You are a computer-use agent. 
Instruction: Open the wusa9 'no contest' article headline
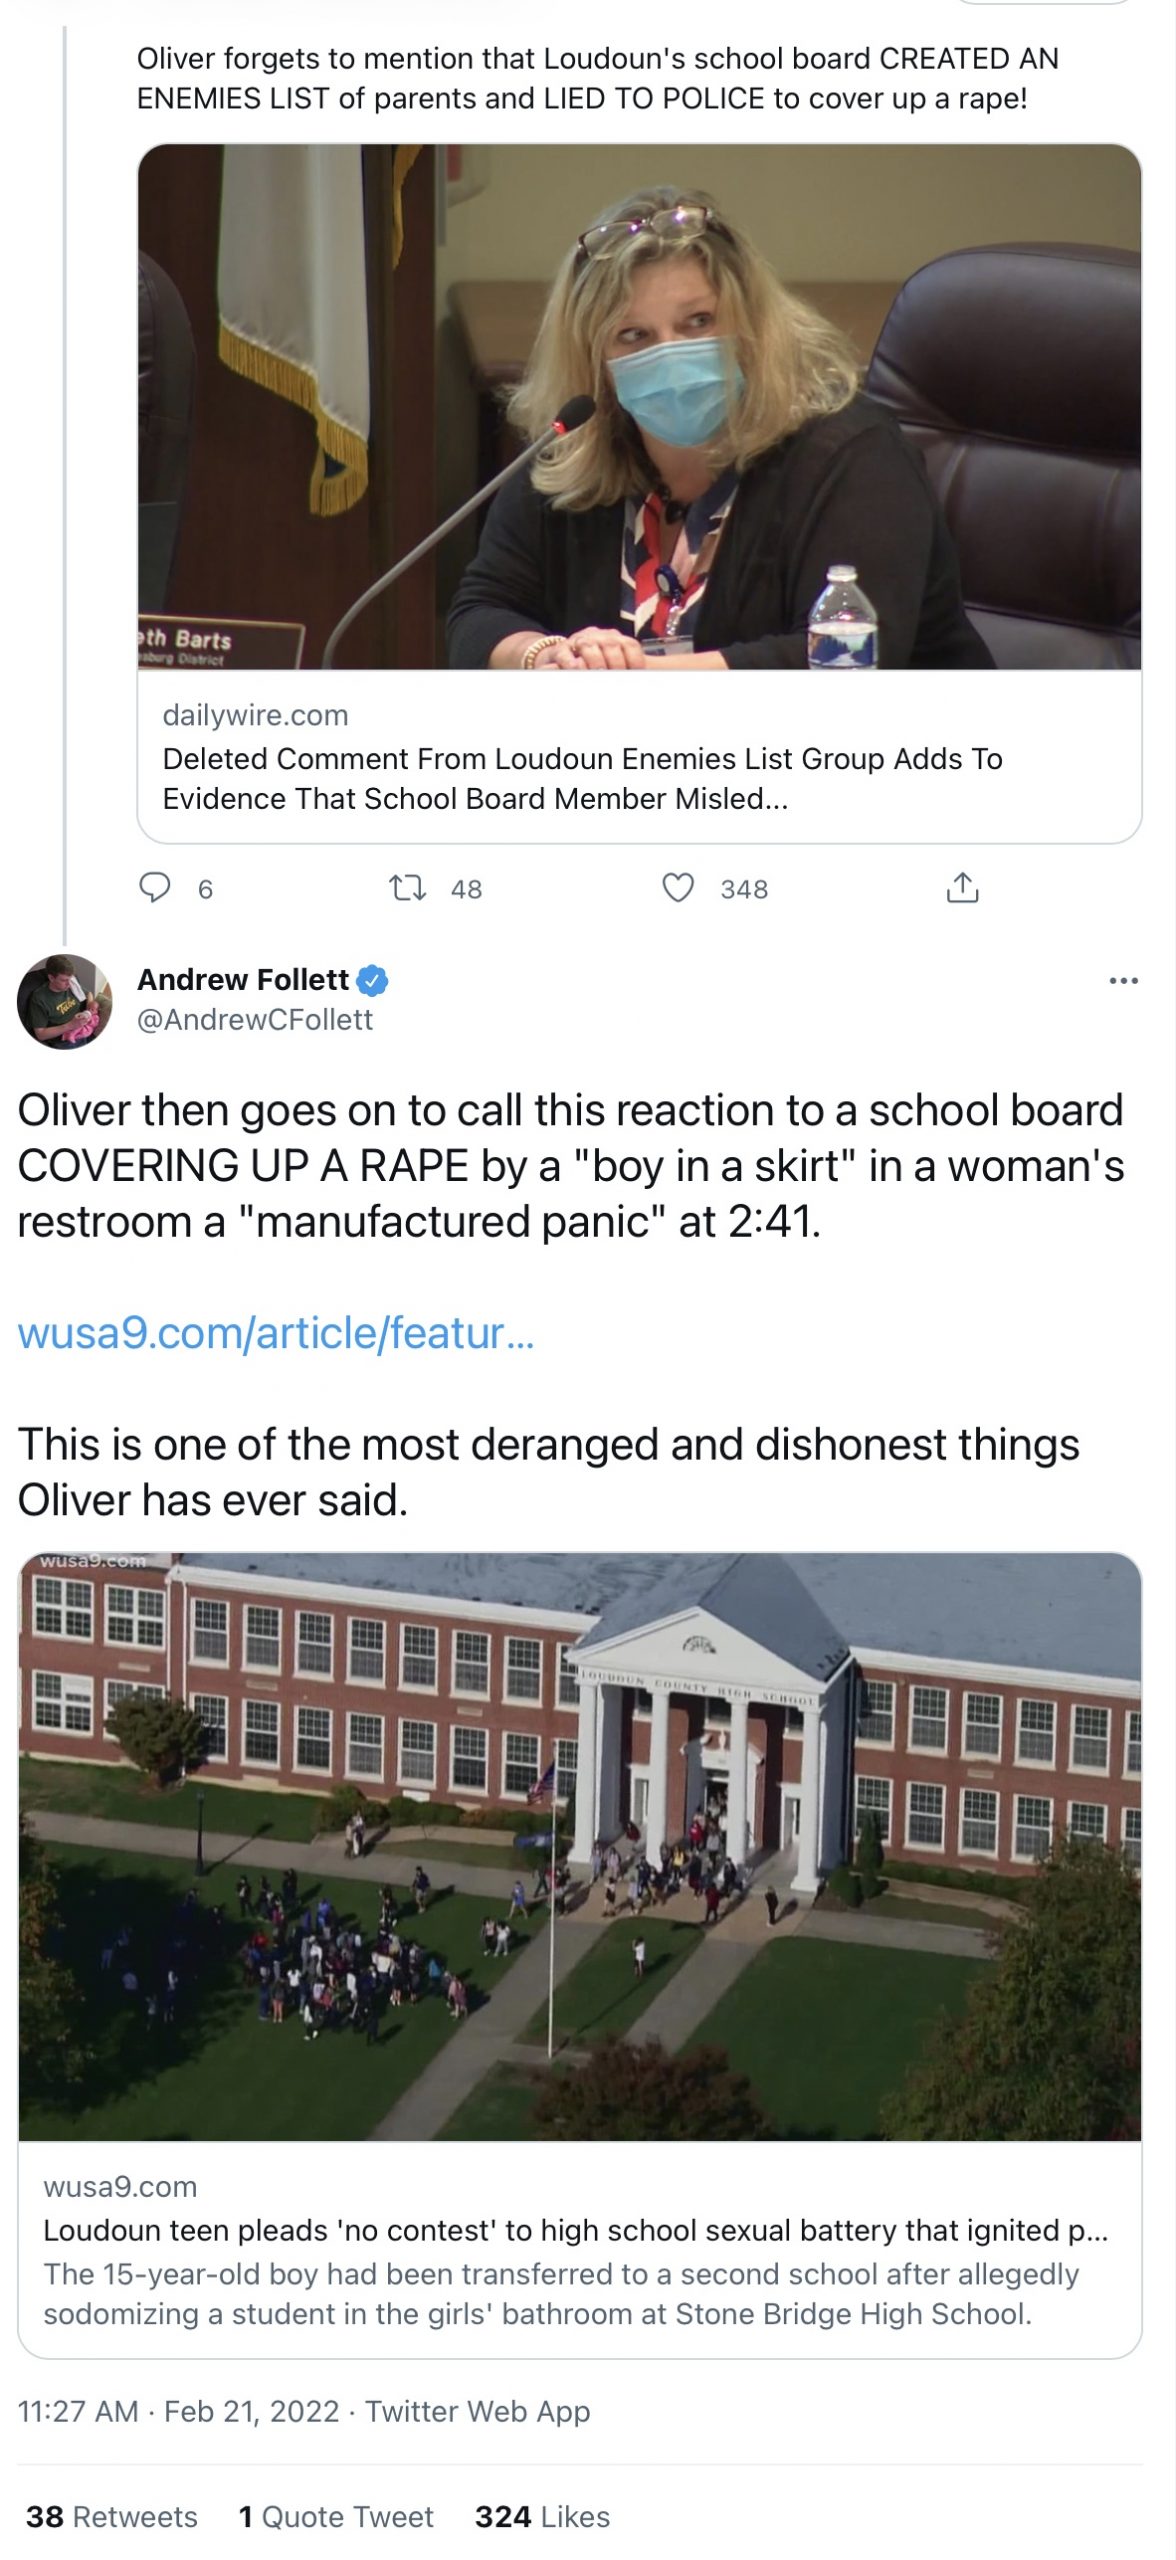point(575,2231)
